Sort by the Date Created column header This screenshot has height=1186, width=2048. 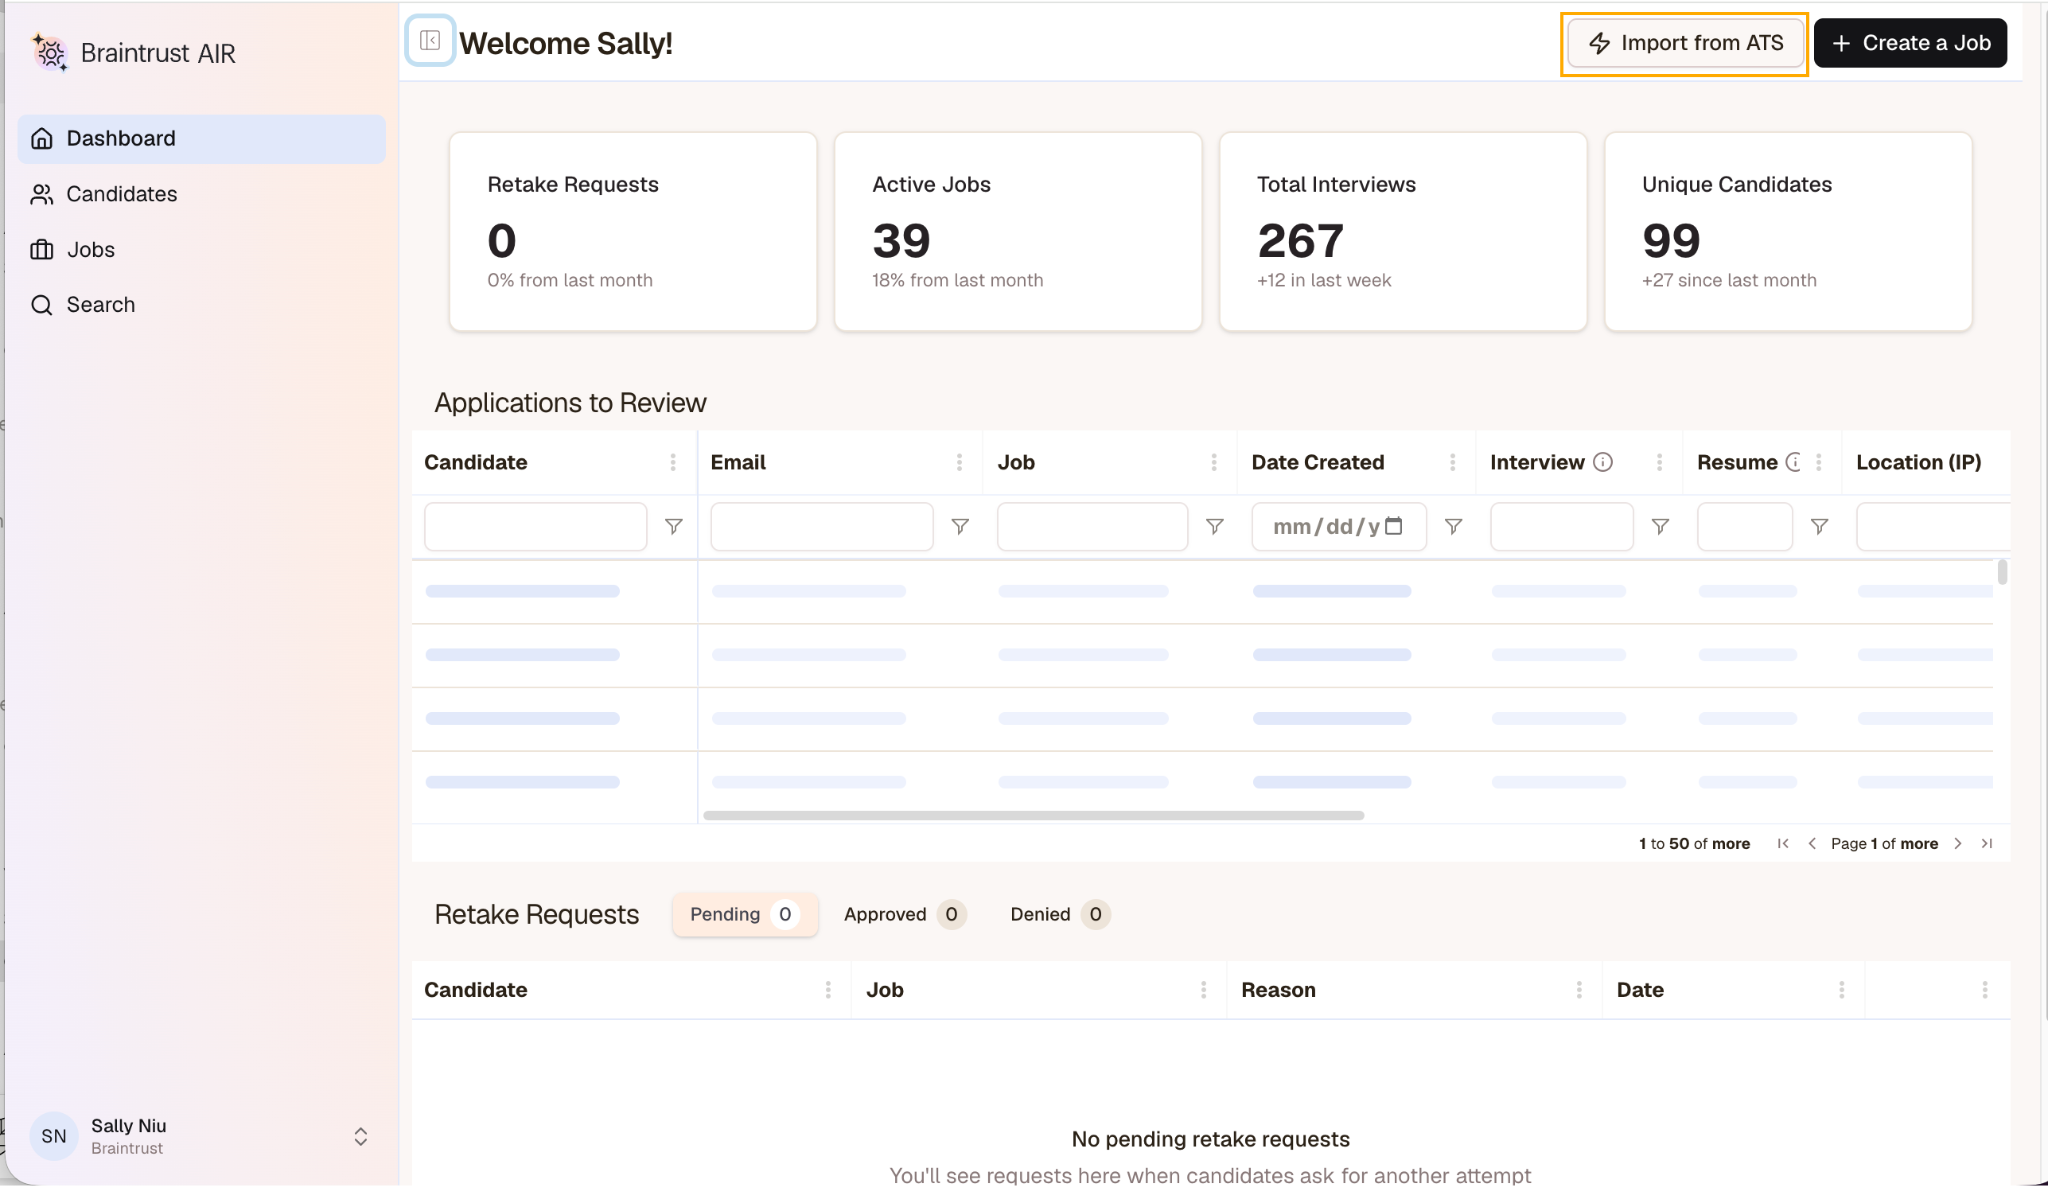coord(1318,462)
